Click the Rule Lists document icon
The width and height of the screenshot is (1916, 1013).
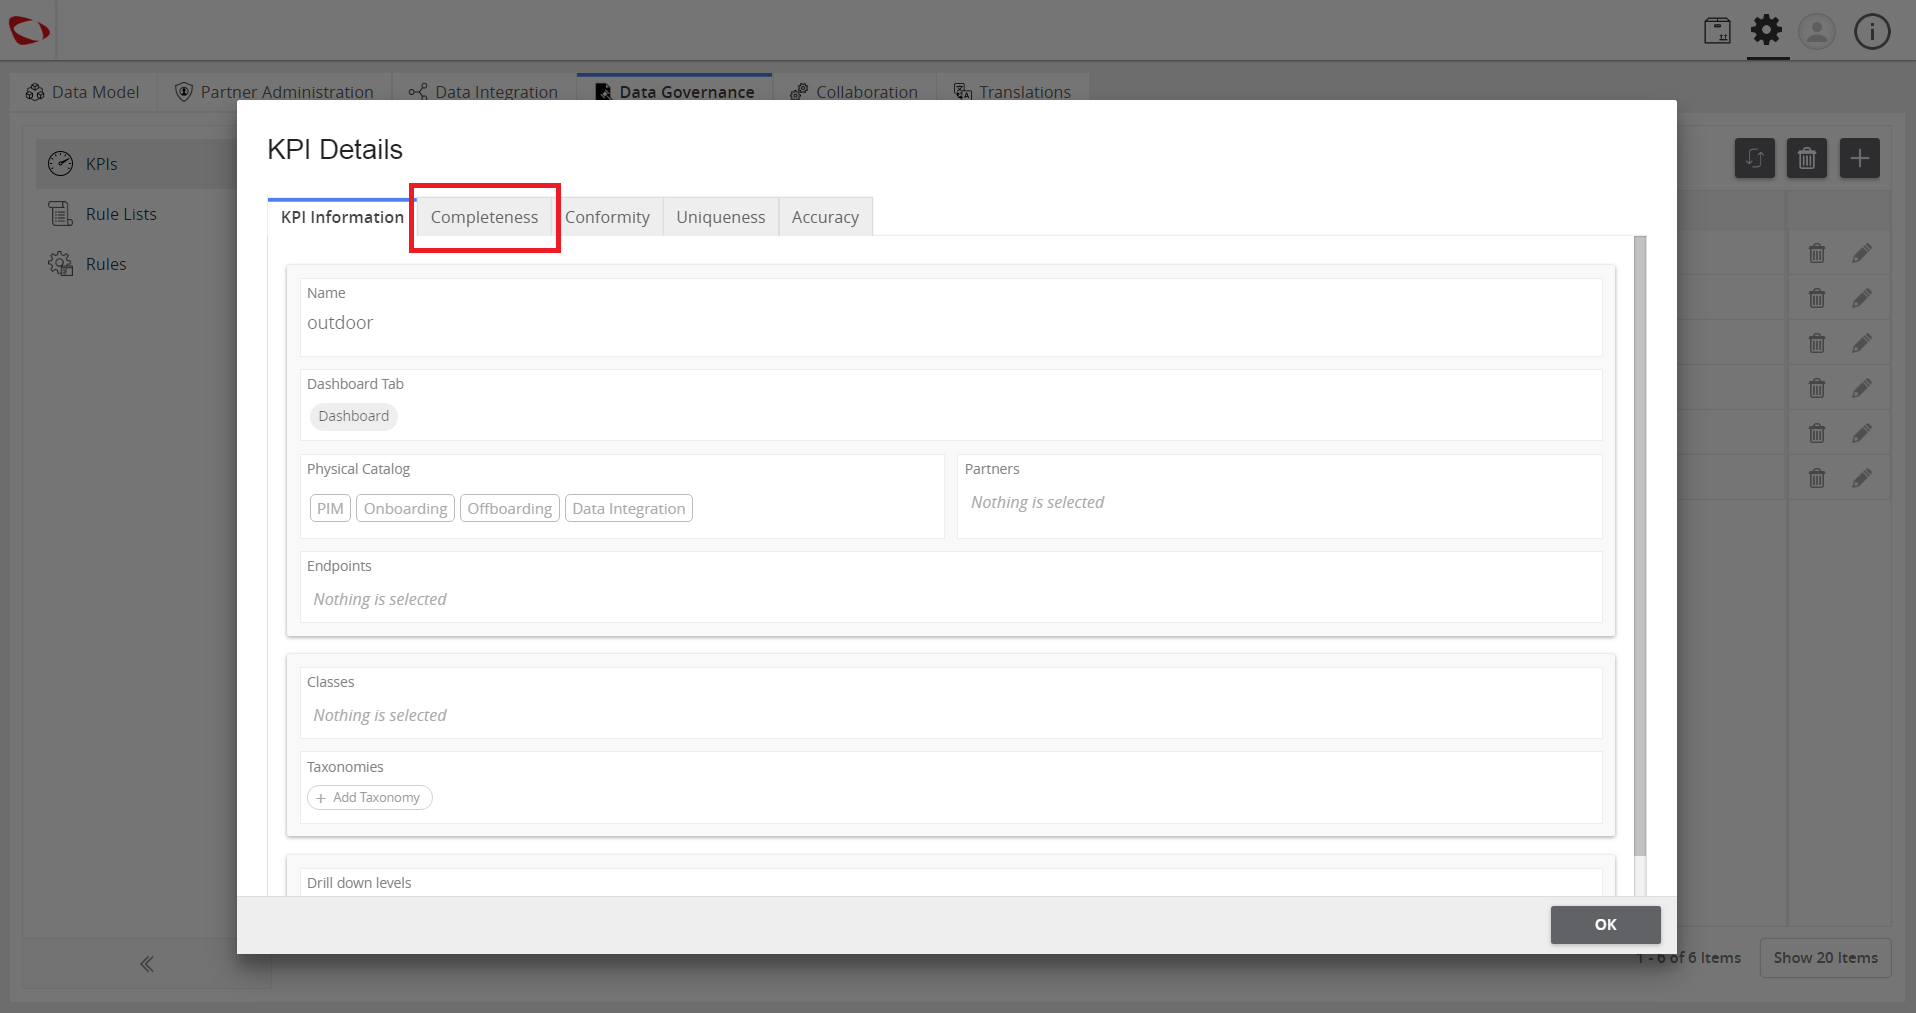pos(61,214)
